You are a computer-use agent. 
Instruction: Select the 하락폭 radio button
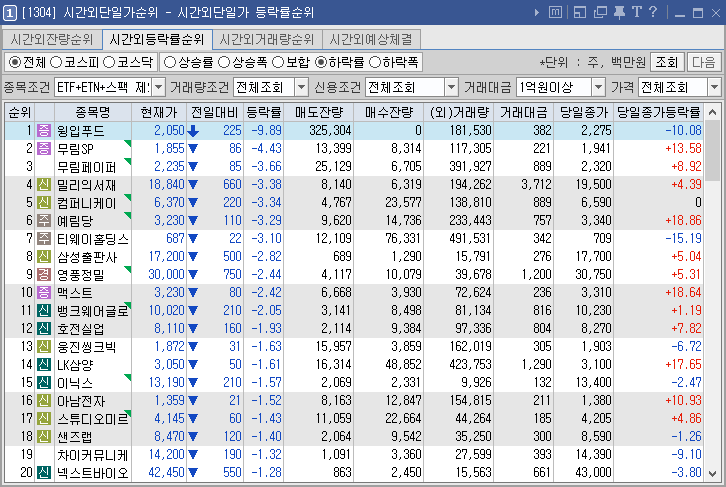(375, 62)
